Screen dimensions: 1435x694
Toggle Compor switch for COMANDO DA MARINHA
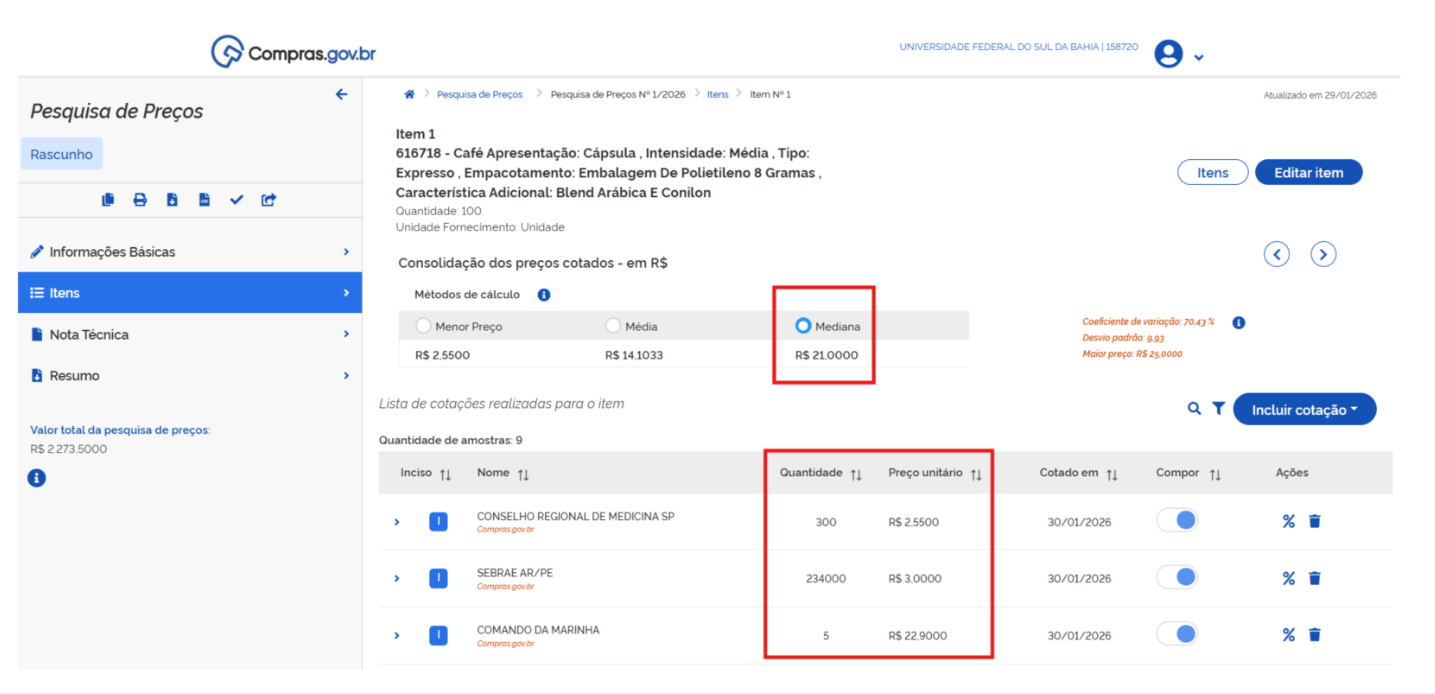[x=1177, y=634]
